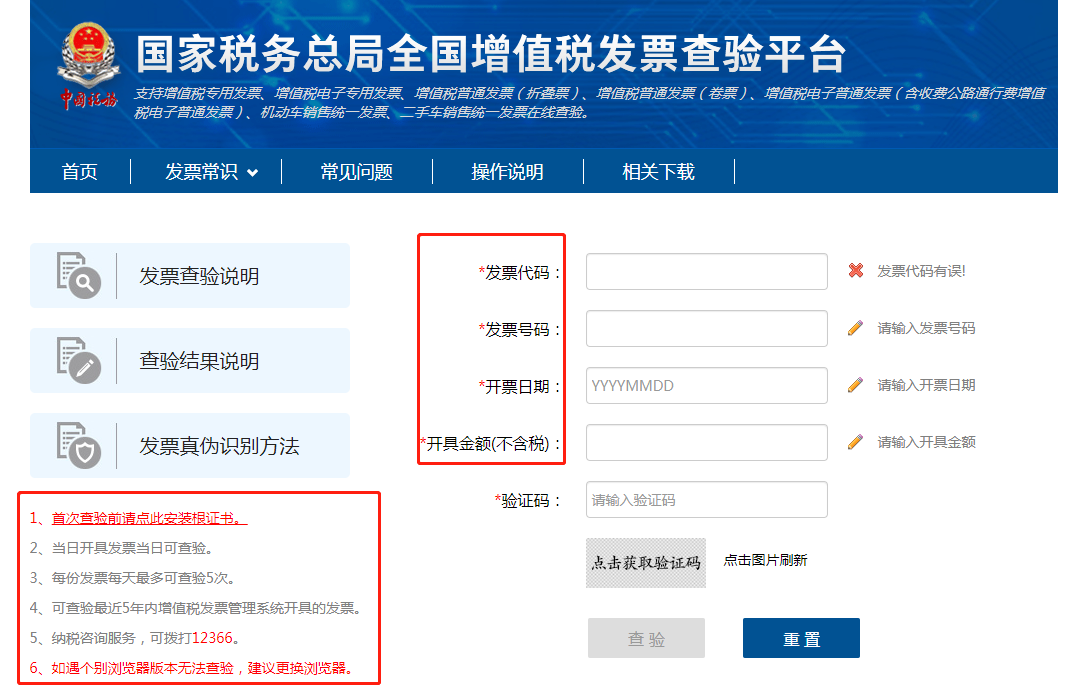Screen dimensions: 1080x692
Task: Open 发票真伪识别方法 sidebar button
Action: (190, 445)
